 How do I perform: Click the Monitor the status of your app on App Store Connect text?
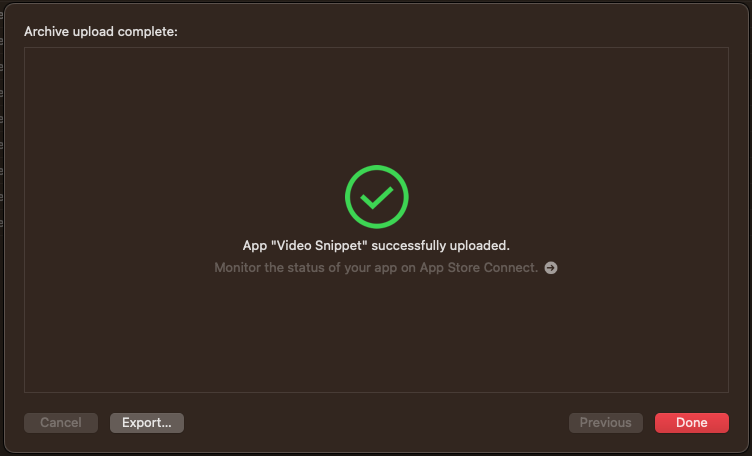coord(376,268)
